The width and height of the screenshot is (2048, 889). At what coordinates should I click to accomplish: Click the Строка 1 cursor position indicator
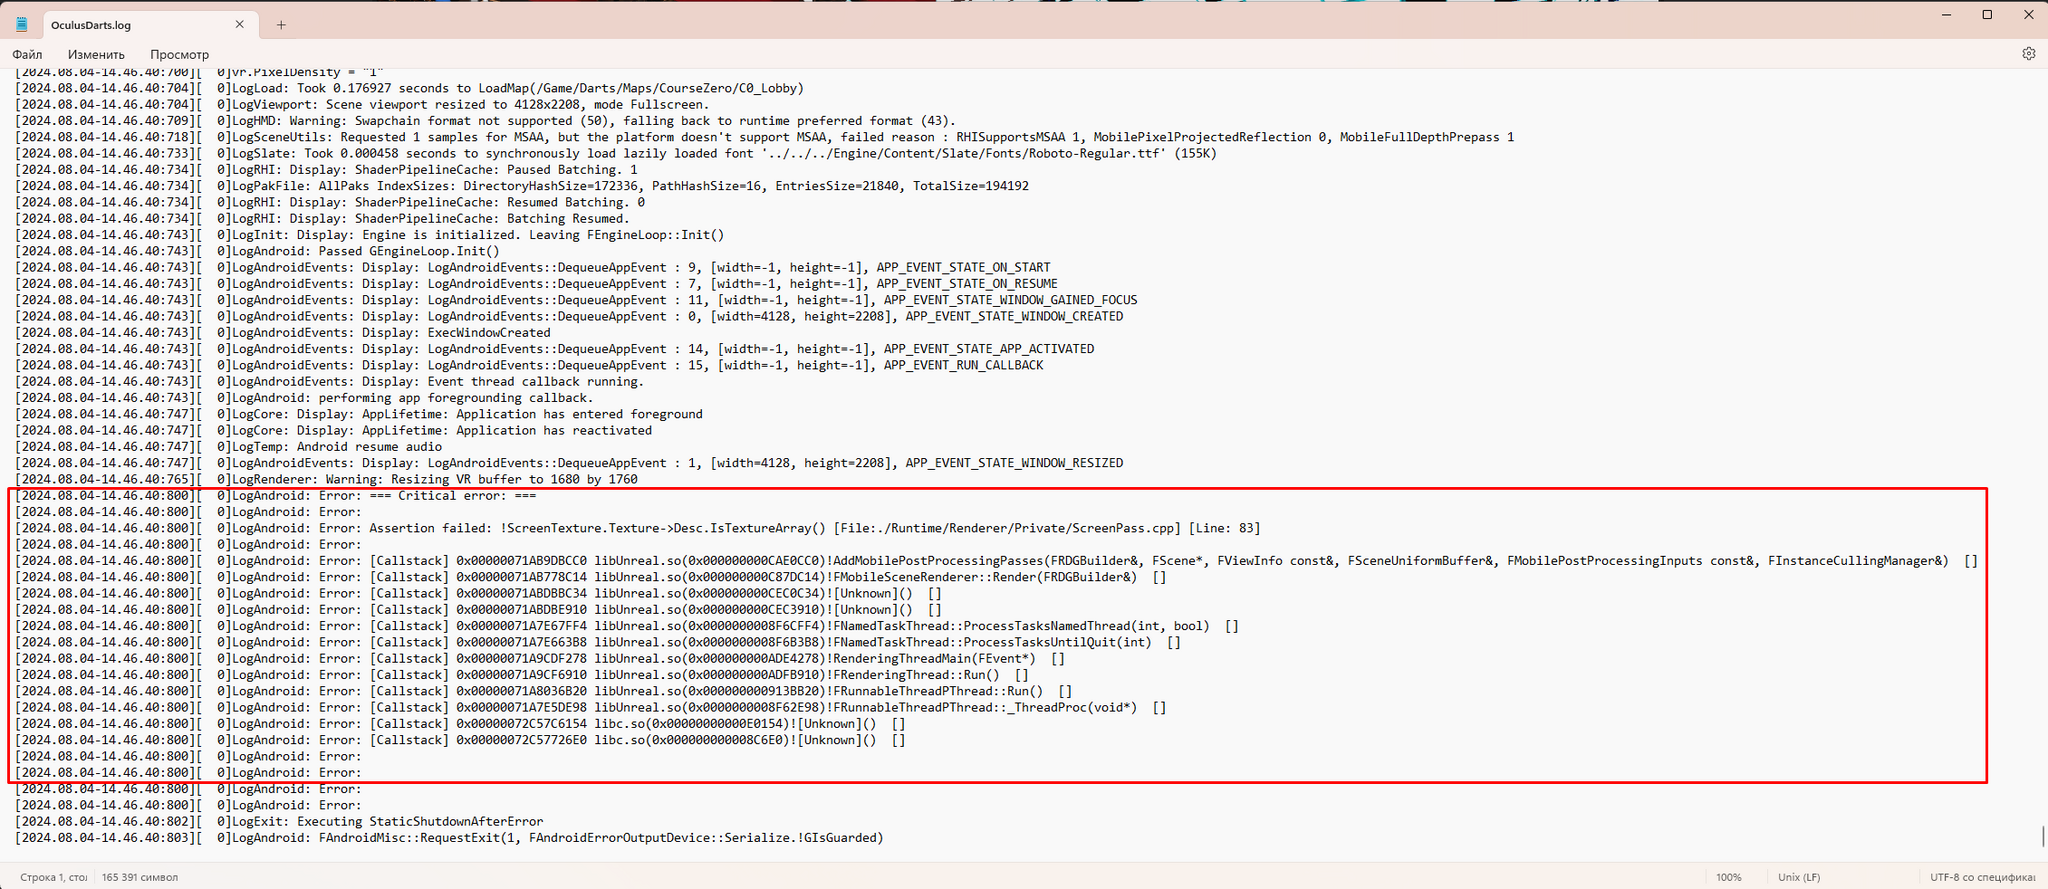[x=53, y=877]
